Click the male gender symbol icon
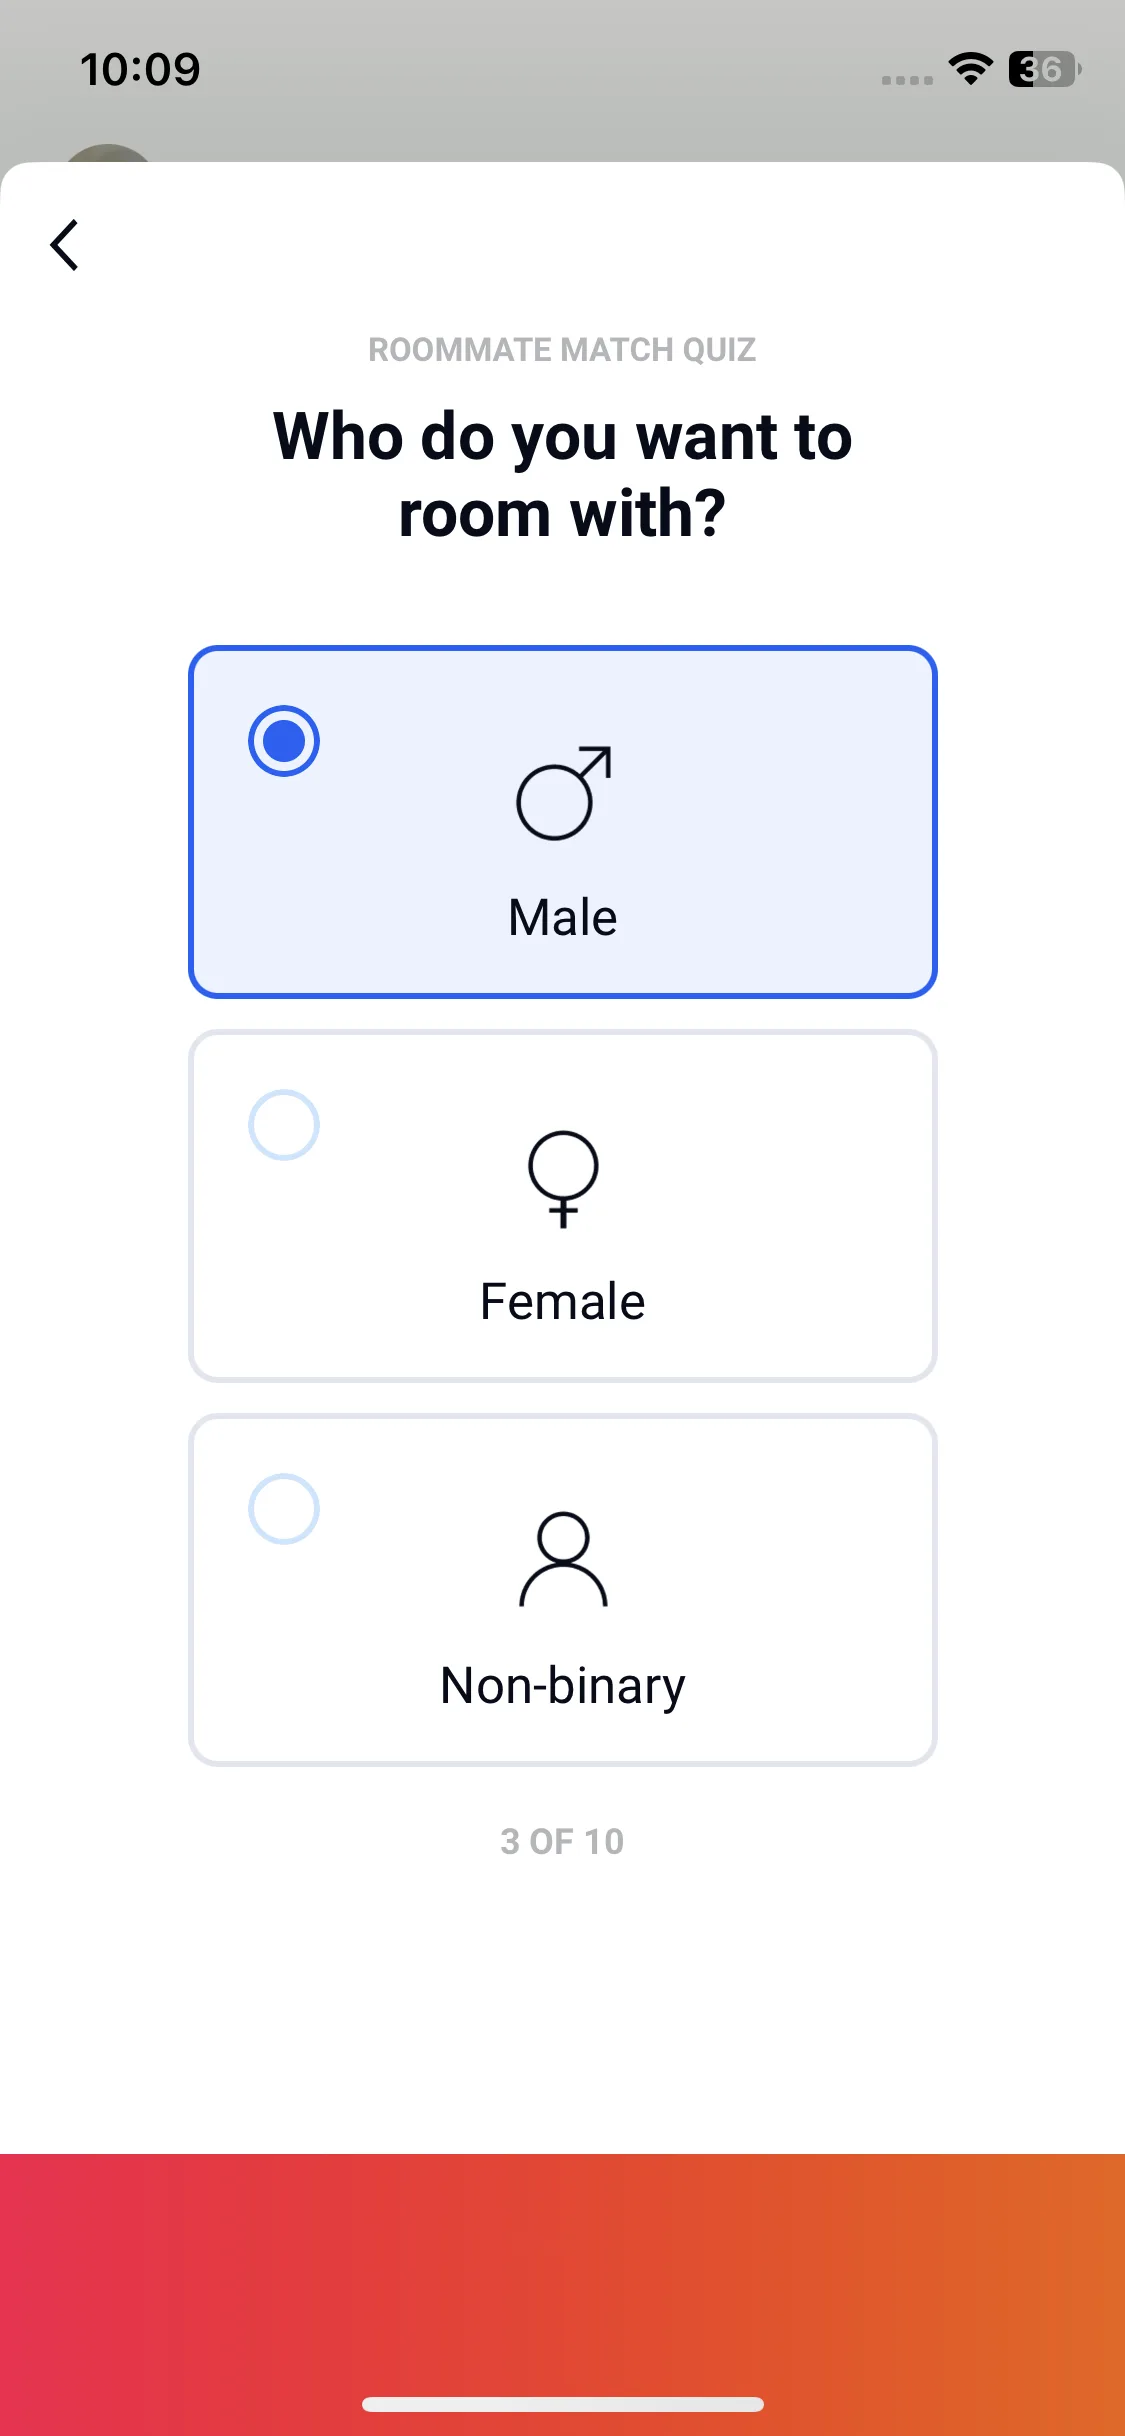Viewport: 1125px width, 2436px height. 563,793
